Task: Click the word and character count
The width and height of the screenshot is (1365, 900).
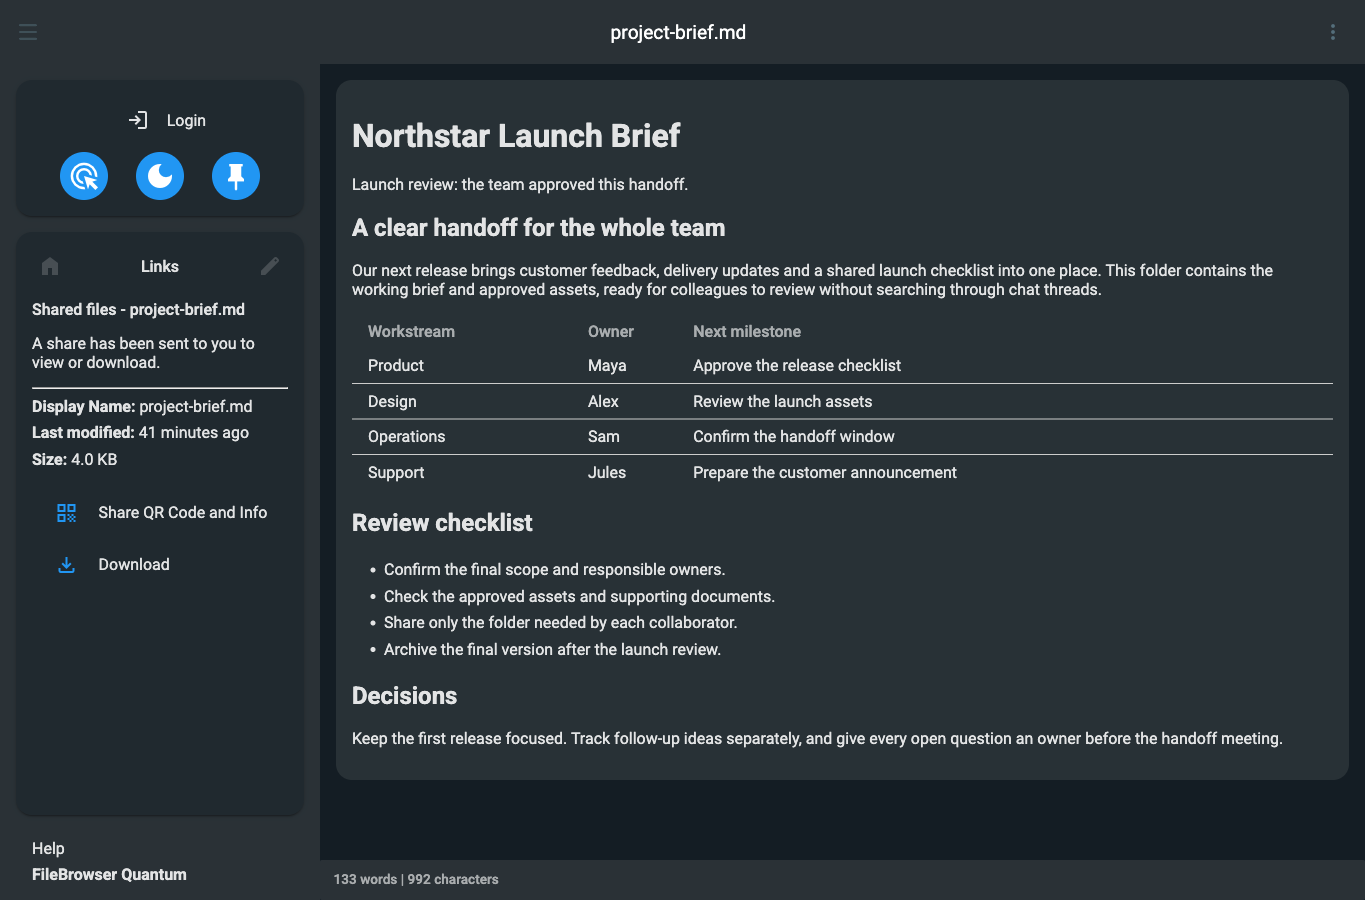Action: pos(416,879)
